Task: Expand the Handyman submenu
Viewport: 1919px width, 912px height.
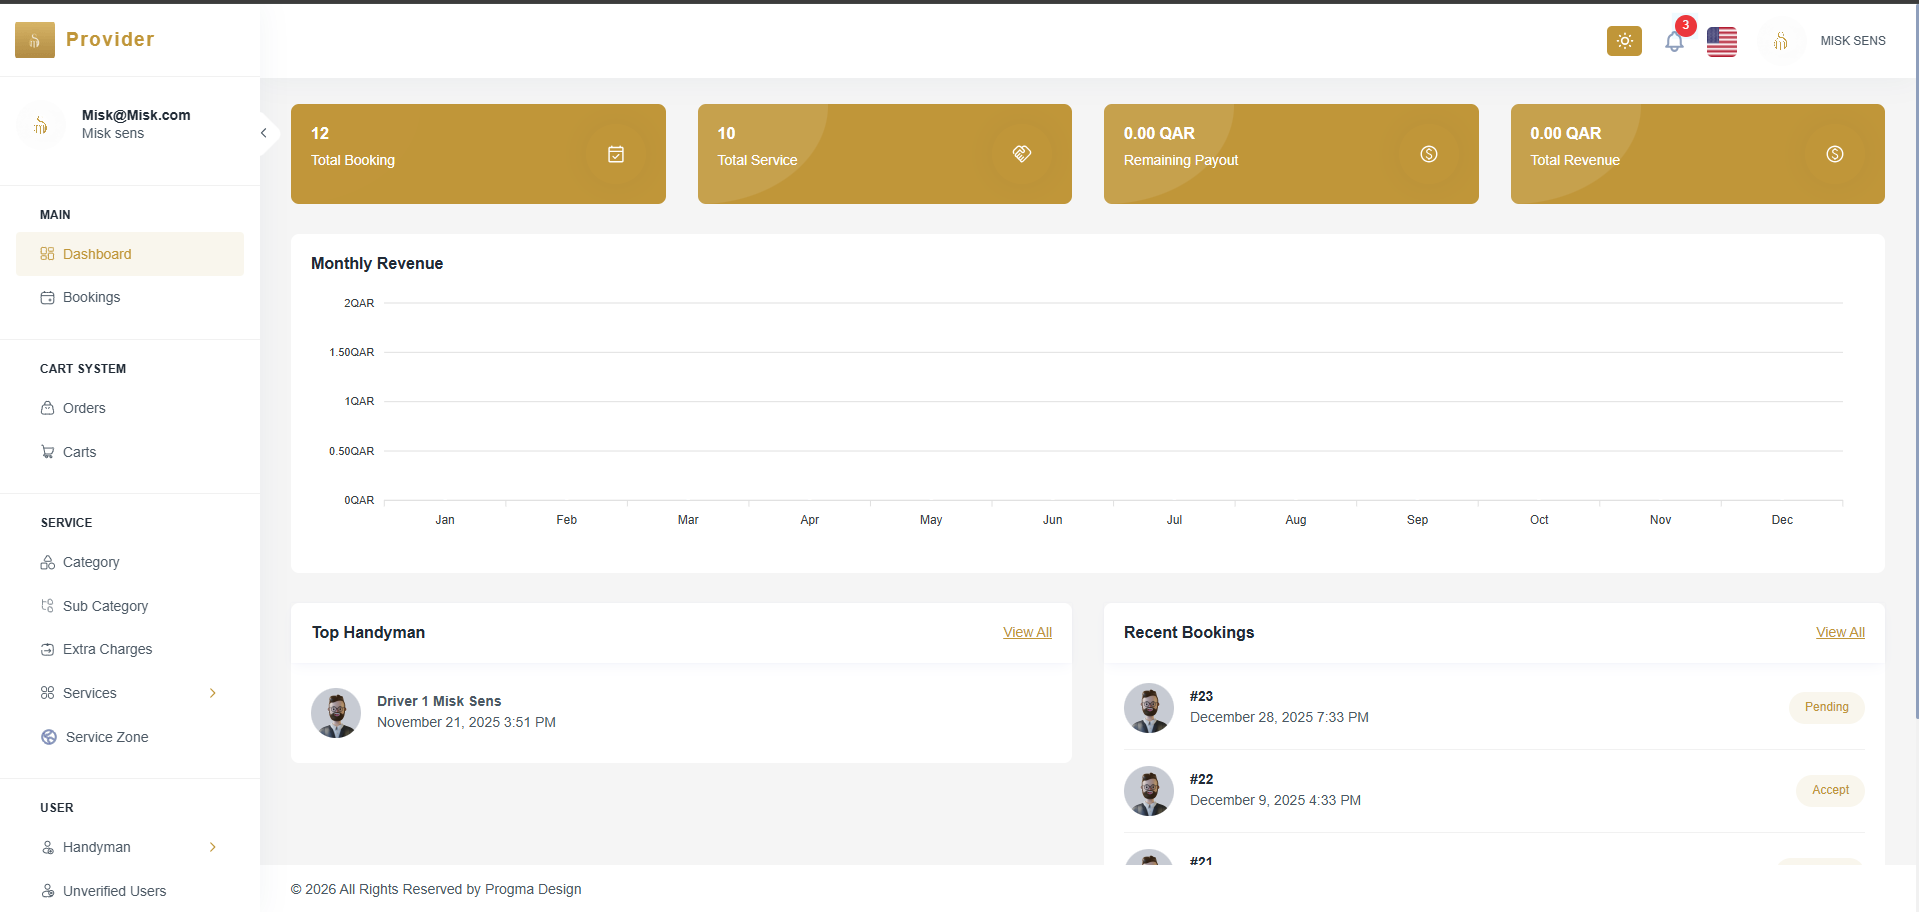Action: click(x=212, y=847)
